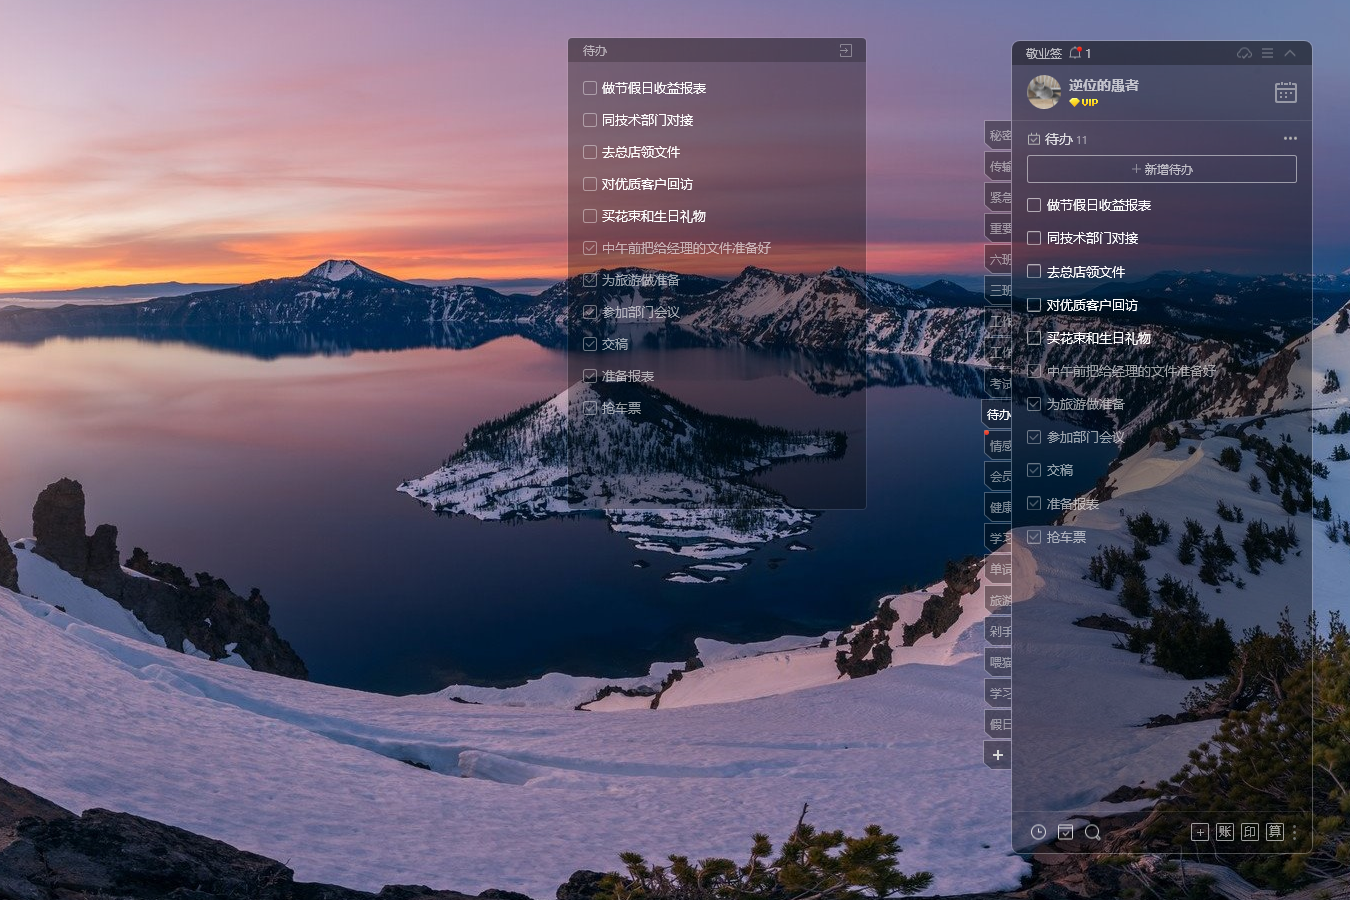Screen dimensions: 1350x900
Task: Uncheck 参加部门会议 in floating 待办 window
Action: (590, 312)
